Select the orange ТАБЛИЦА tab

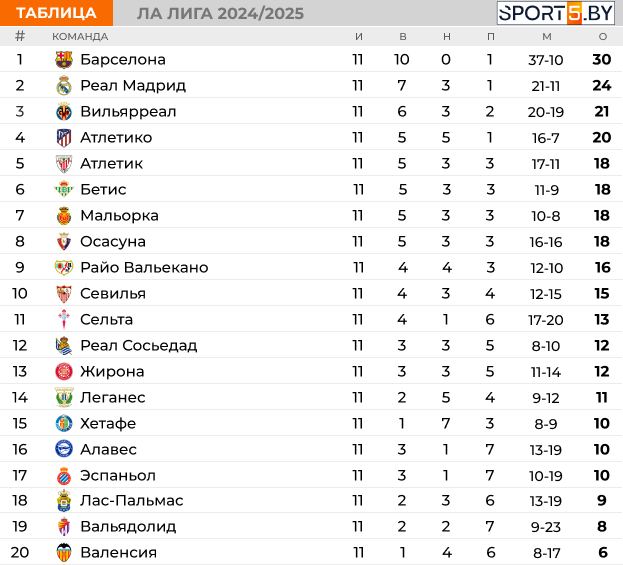57,13
